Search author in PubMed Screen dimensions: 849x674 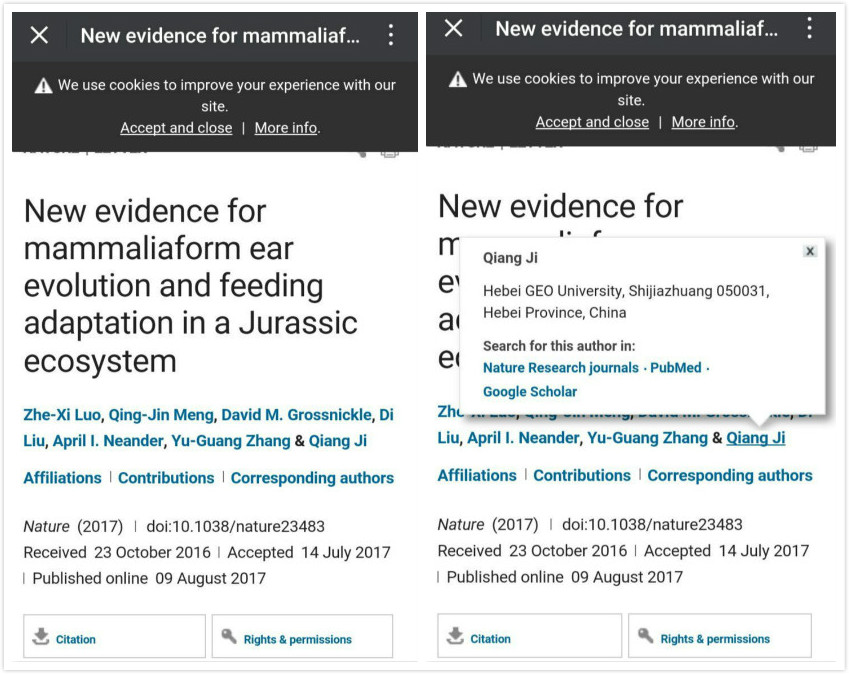pos(676,368)
